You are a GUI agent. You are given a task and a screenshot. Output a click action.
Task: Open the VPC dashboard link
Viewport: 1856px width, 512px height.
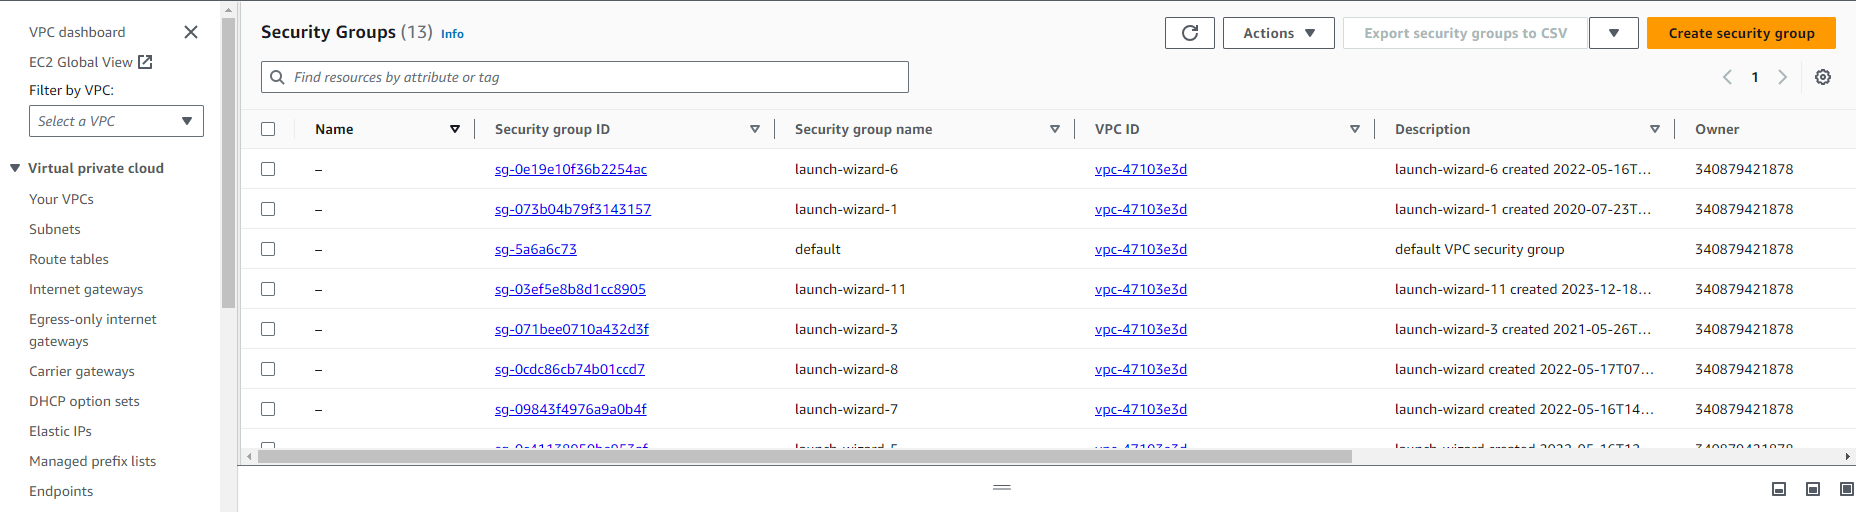[x=77, y=32]
